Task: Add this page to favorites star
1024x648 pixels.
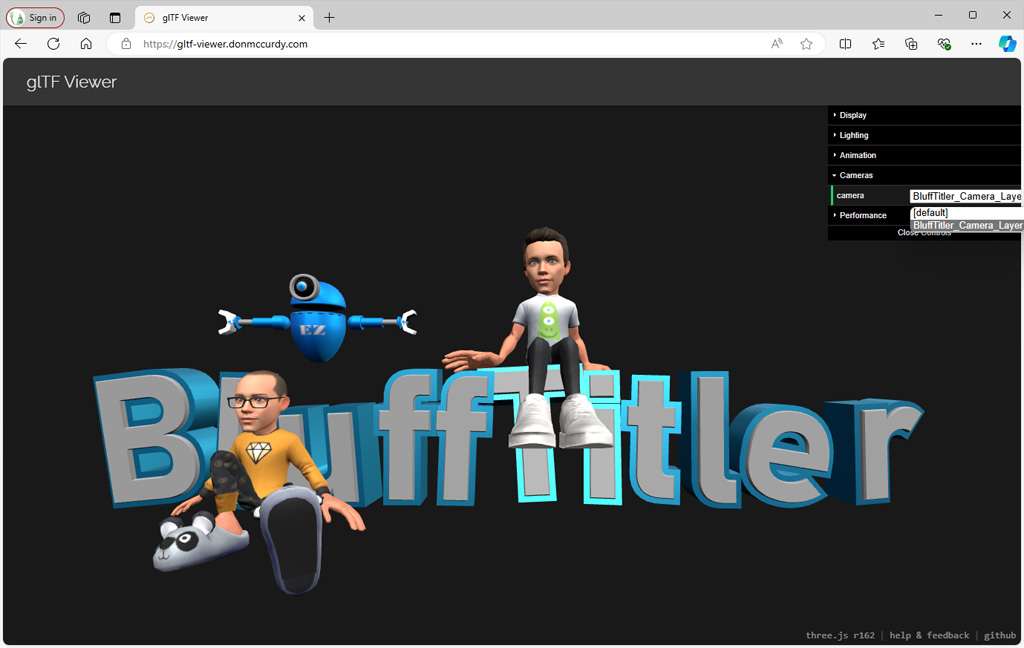Action: click(807, 44)
